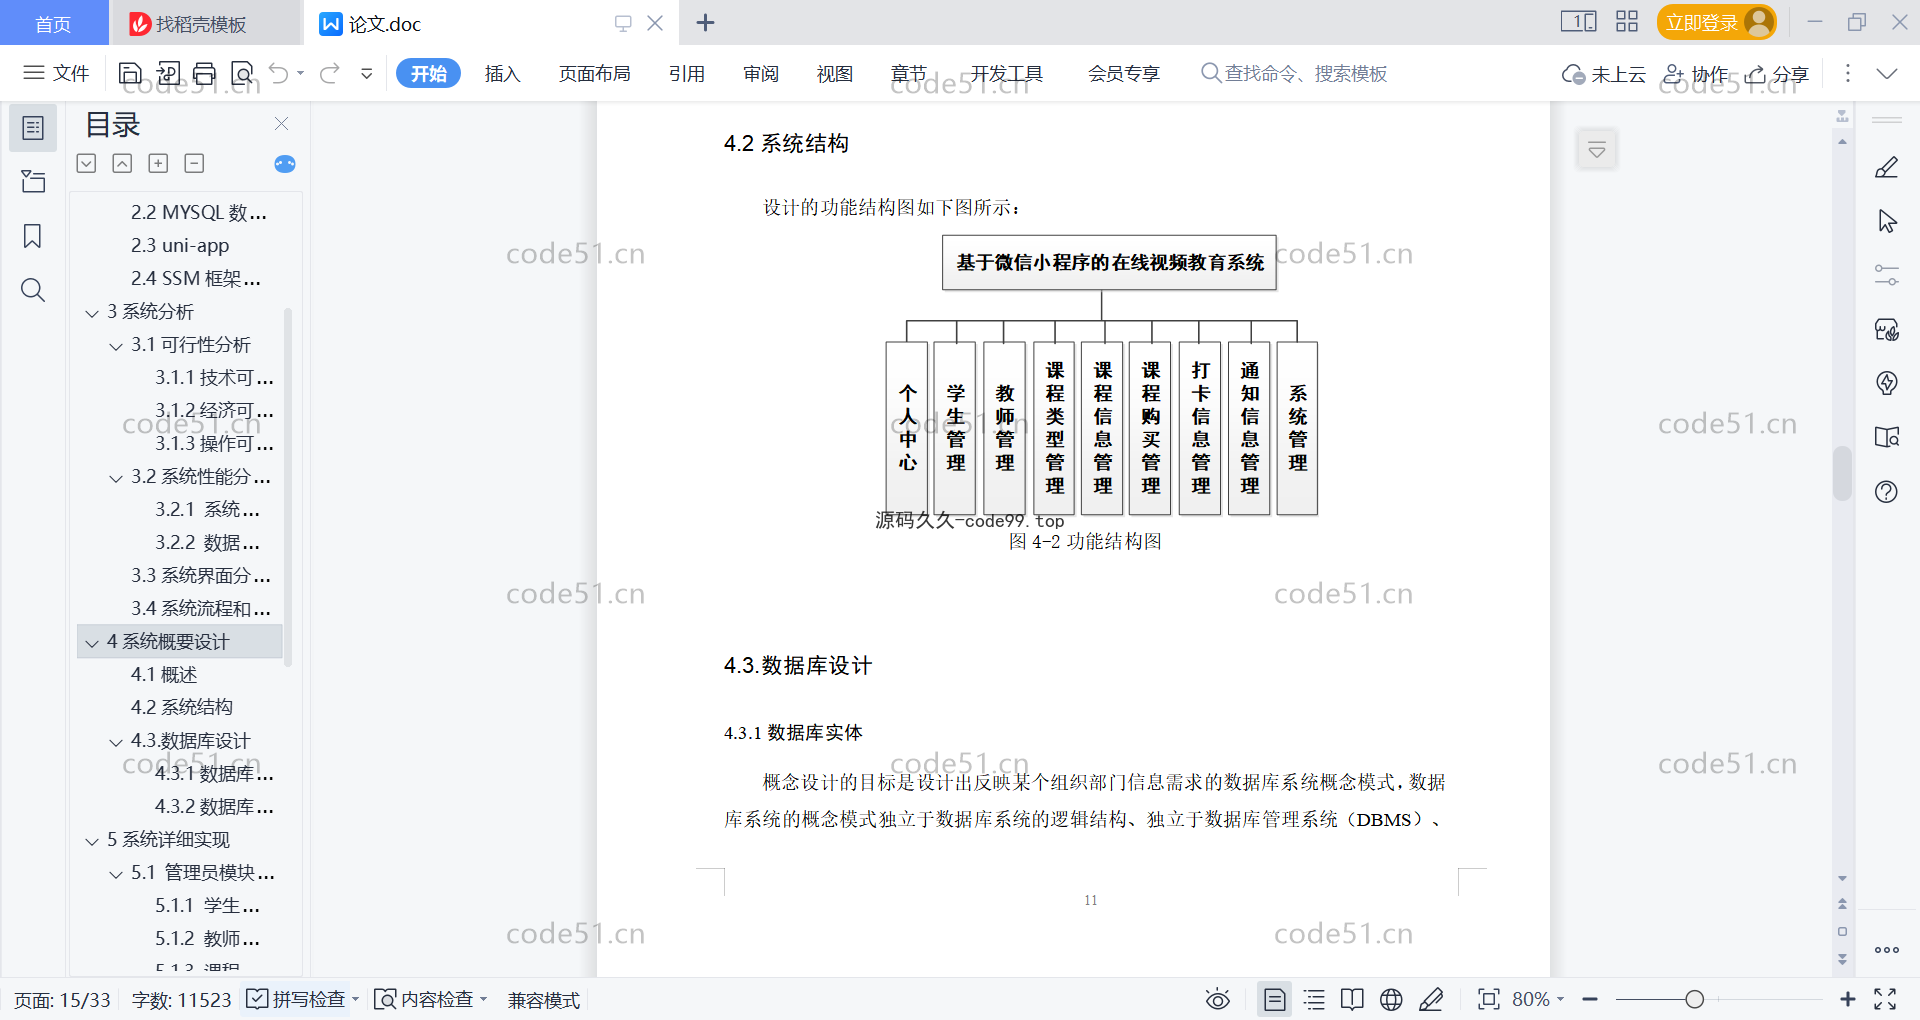1920x1020 pixels.
Task: Click the 协作 collaborate button
Action: tap(1696, 74)
